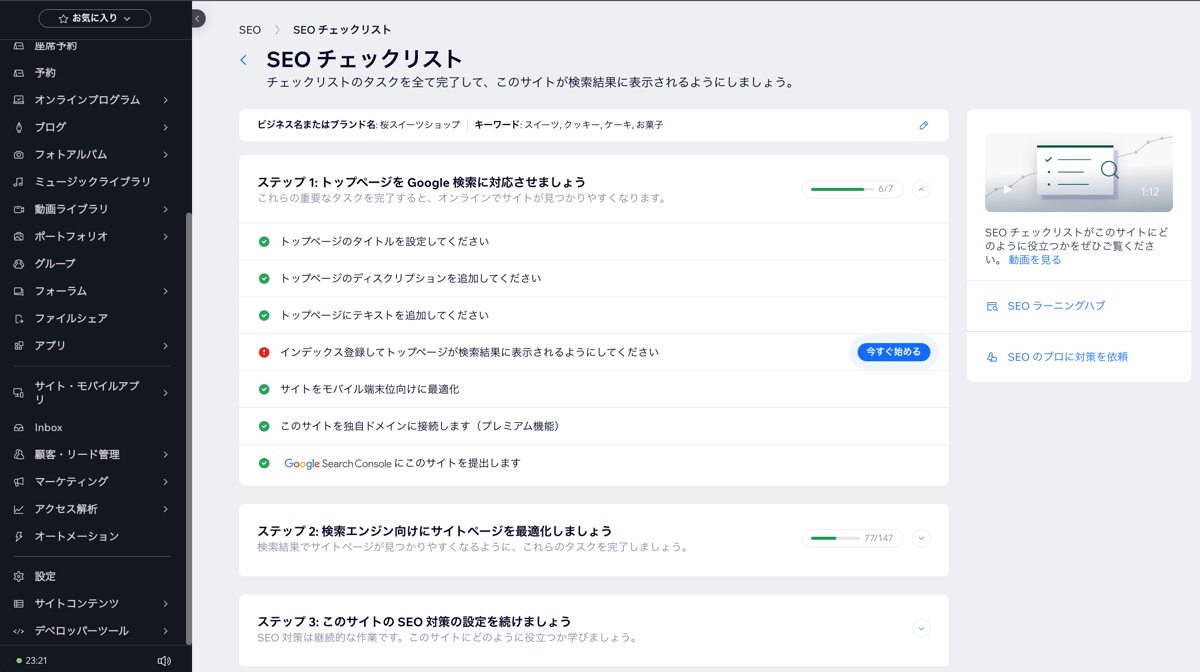Collapse ステップ 1 with its chevron
The height and width of the screenshot is (672, 1200).
pos(920,189)
